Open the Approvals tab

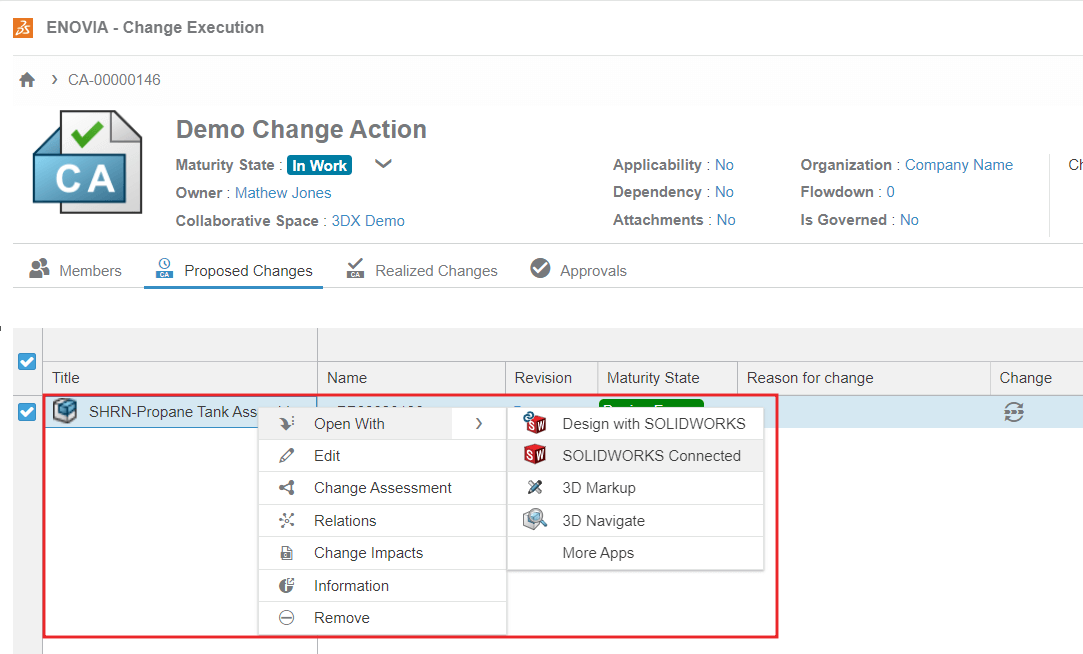pos(578,270)
